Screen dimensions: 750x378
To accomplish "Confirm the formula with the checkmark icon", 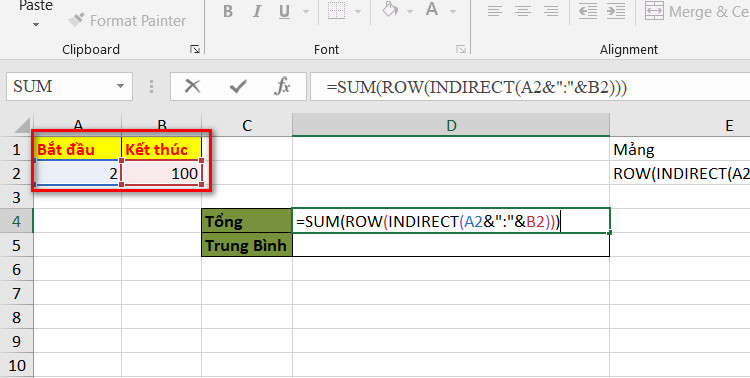I will pyautogui.click(x=238, y=87).
